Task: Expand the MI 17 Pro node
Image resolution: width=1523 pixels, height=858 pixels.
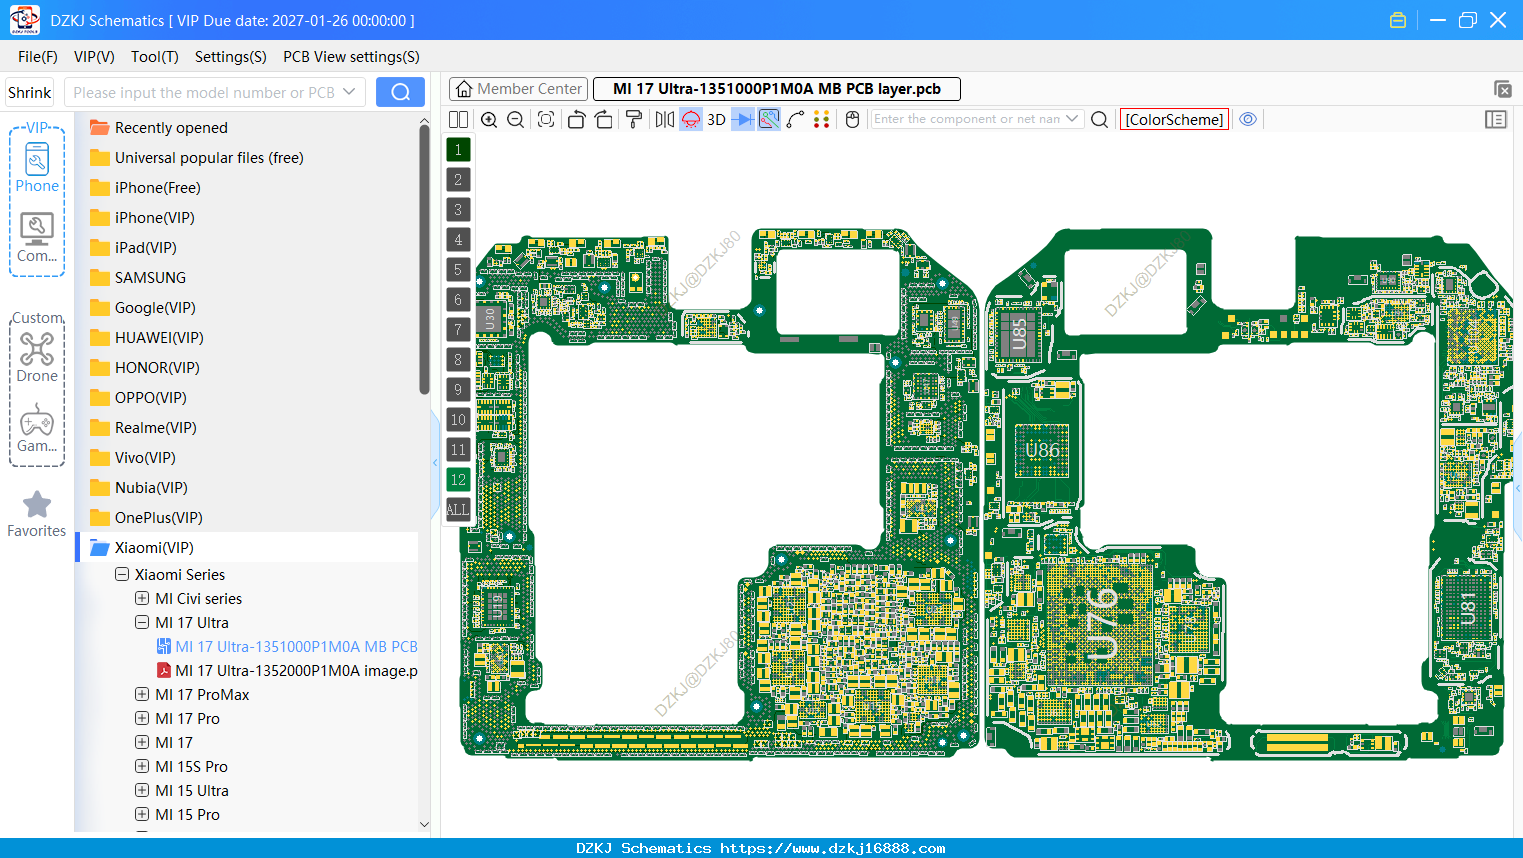Action: [x=142, y=718]
